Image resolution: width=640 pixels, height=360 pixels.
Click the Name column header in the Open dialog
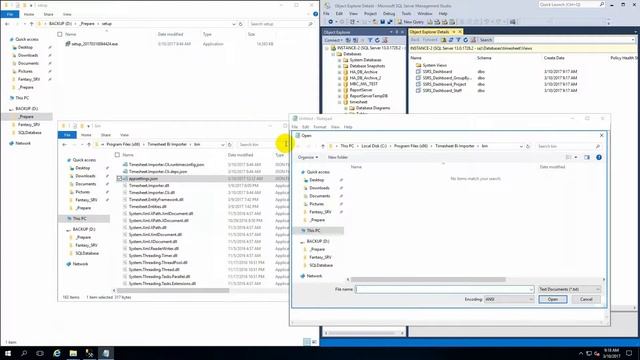click(356, 167)
